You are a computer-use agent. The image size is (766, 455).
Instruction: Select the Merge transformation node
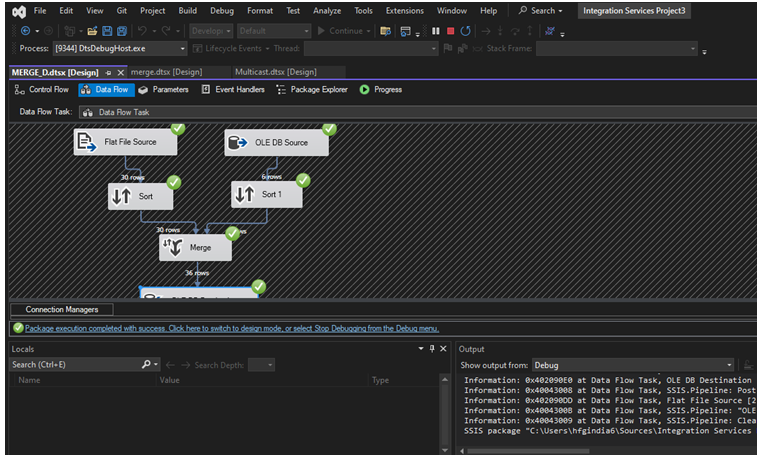(195, 248)
